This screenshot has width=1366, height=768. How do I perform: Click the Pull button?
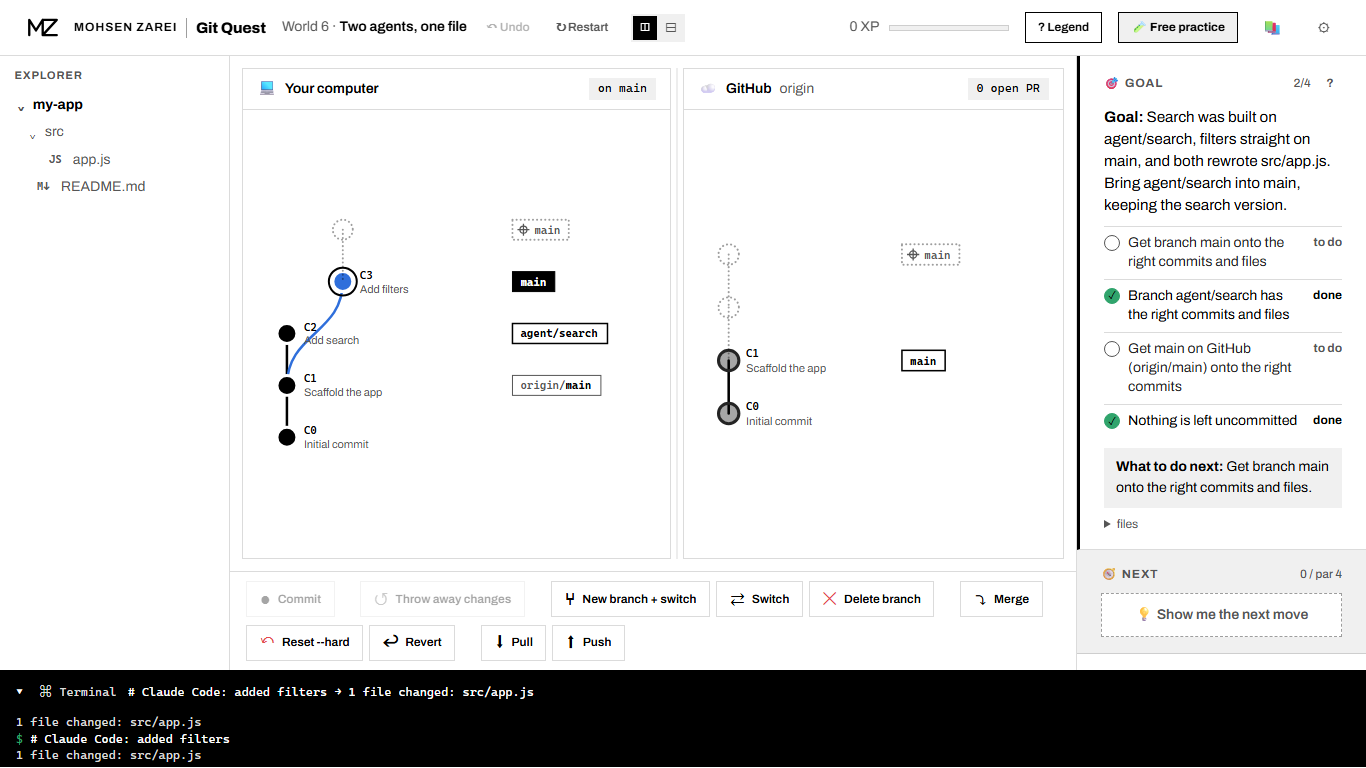pyautogui.click(x=513, y=642)
